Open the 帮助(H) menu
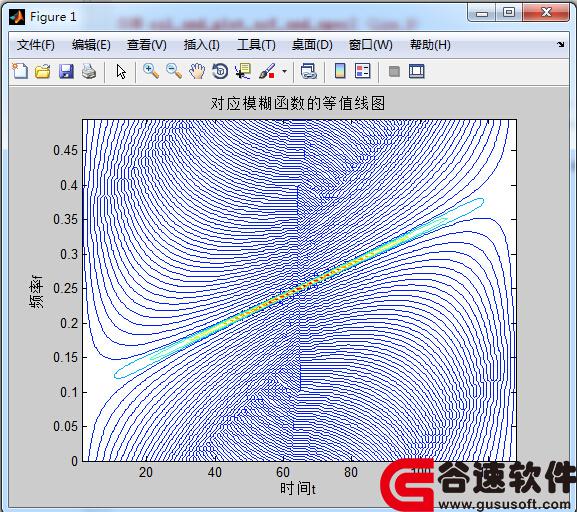This screenshot has width=577, height=512. coord(430,45)
